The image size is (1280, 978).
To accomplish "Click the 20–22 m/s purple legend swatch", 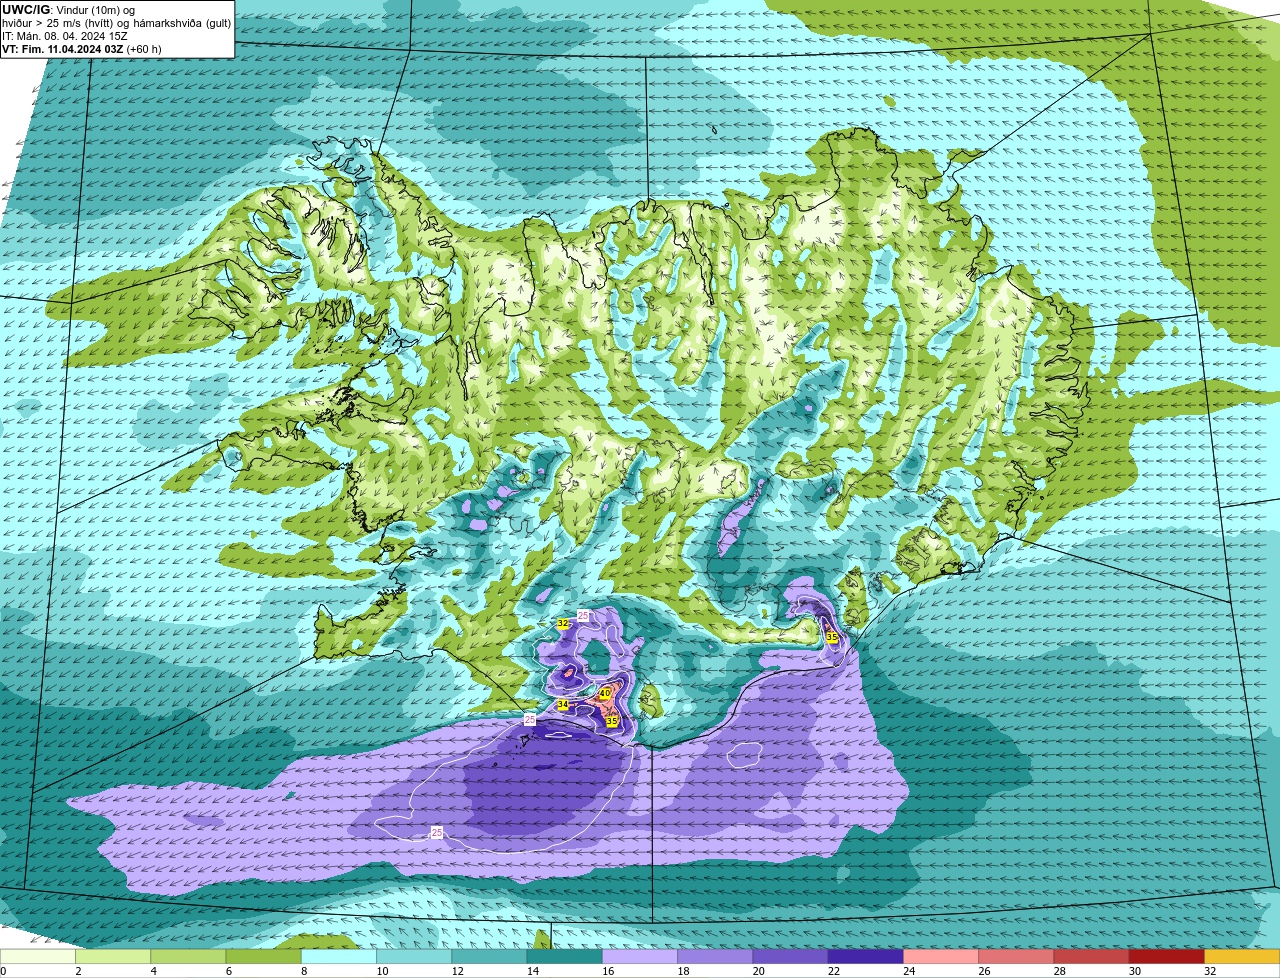I will click(x=790, y=957).
